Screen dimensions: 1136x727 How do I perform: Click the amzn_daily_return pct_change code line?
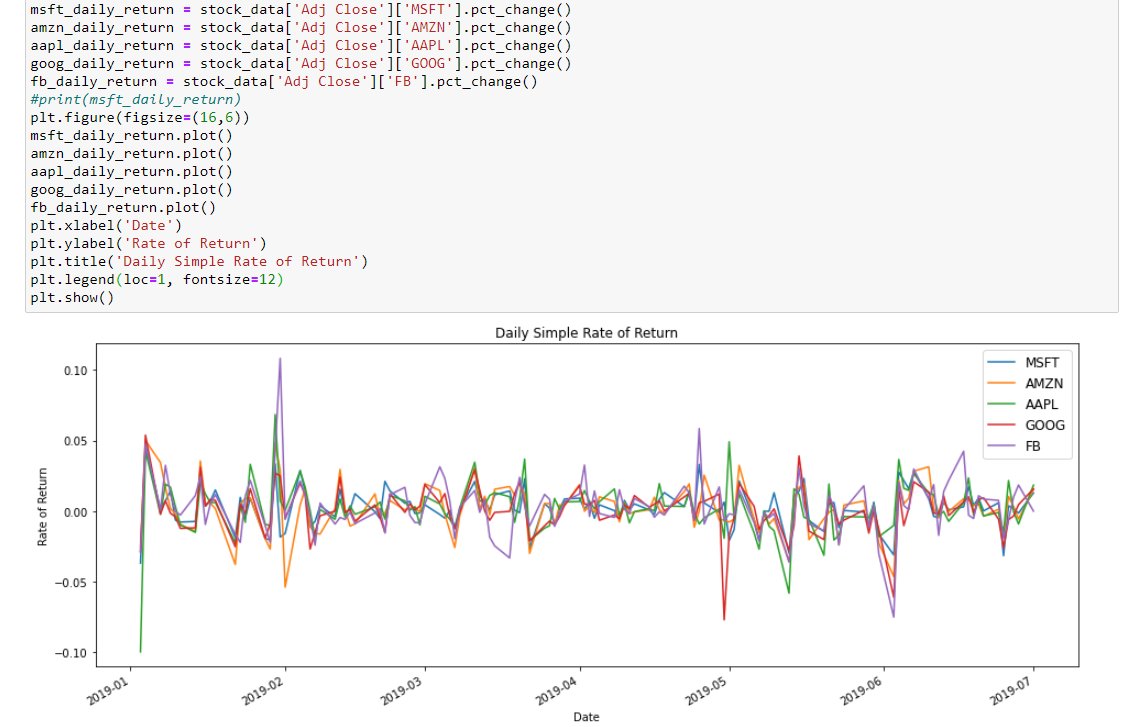tap(301, 28)
